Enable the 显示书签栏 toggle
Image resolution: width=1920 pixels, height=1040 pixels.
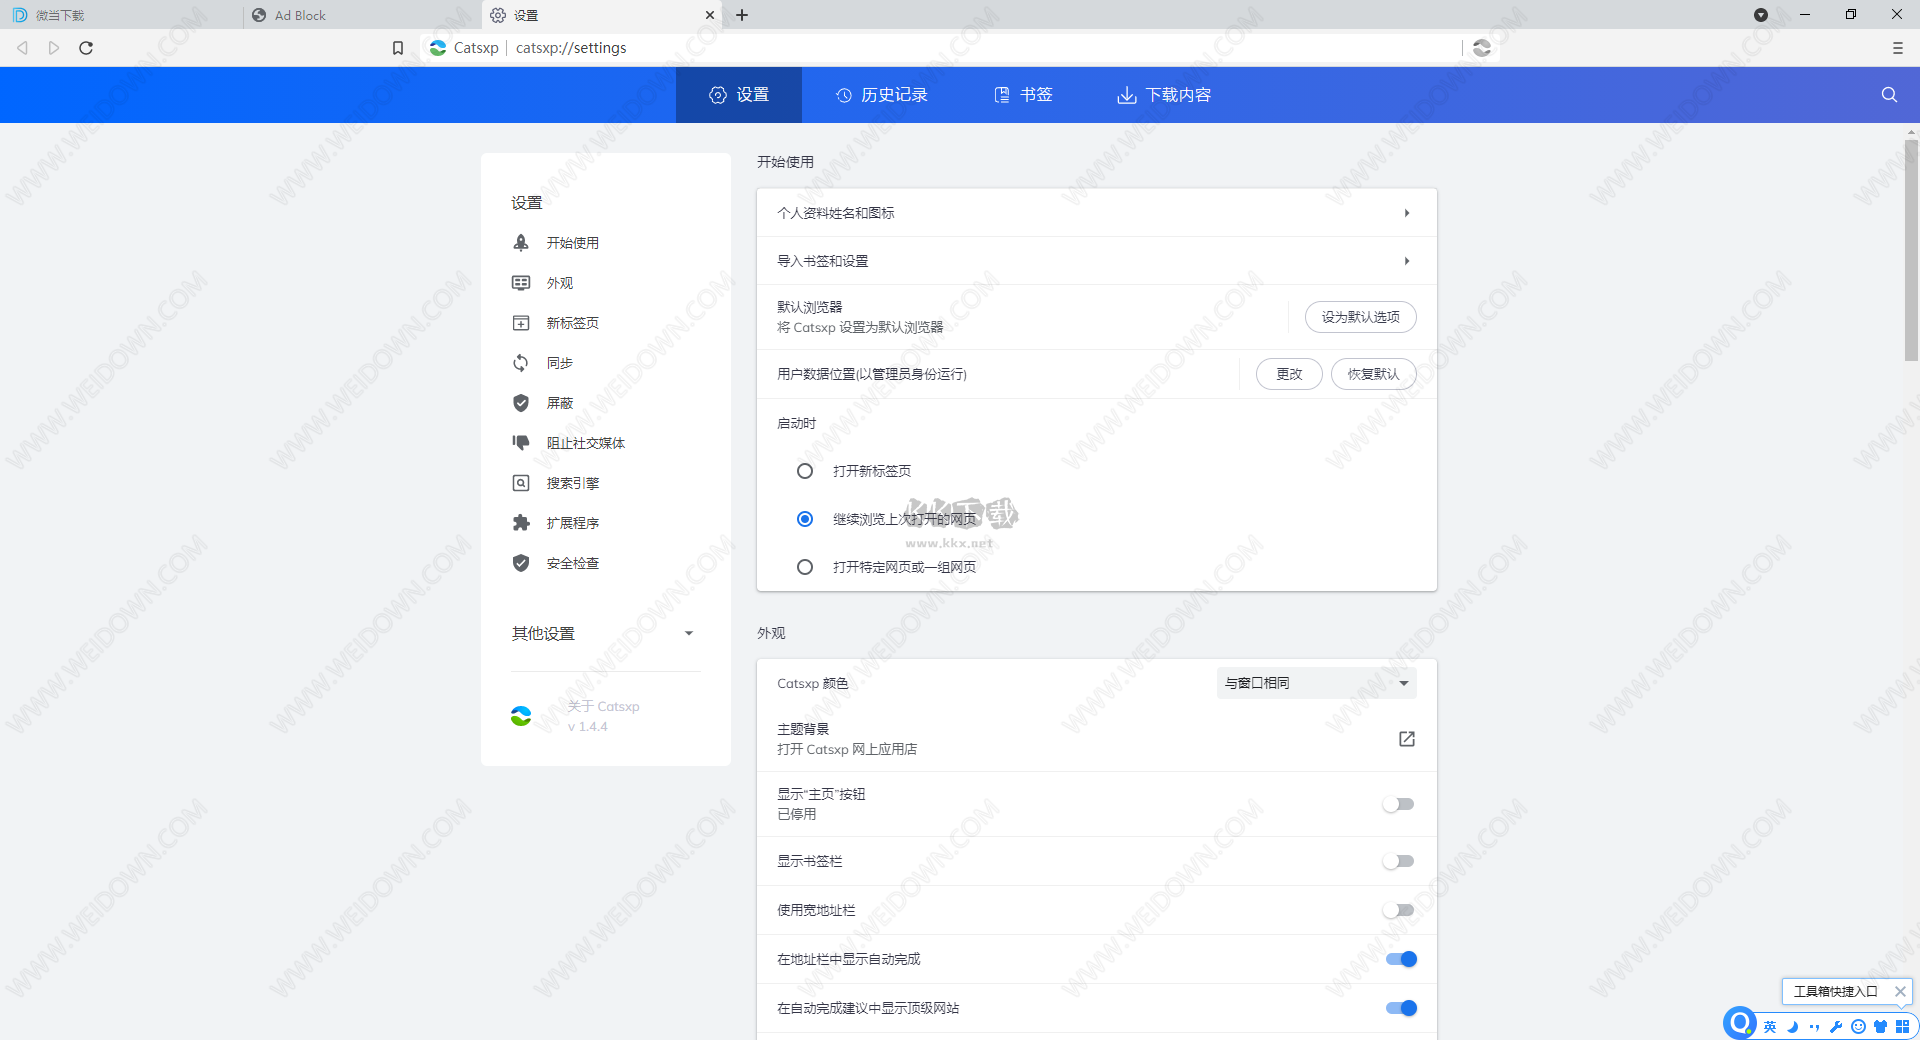point(1398,860)
